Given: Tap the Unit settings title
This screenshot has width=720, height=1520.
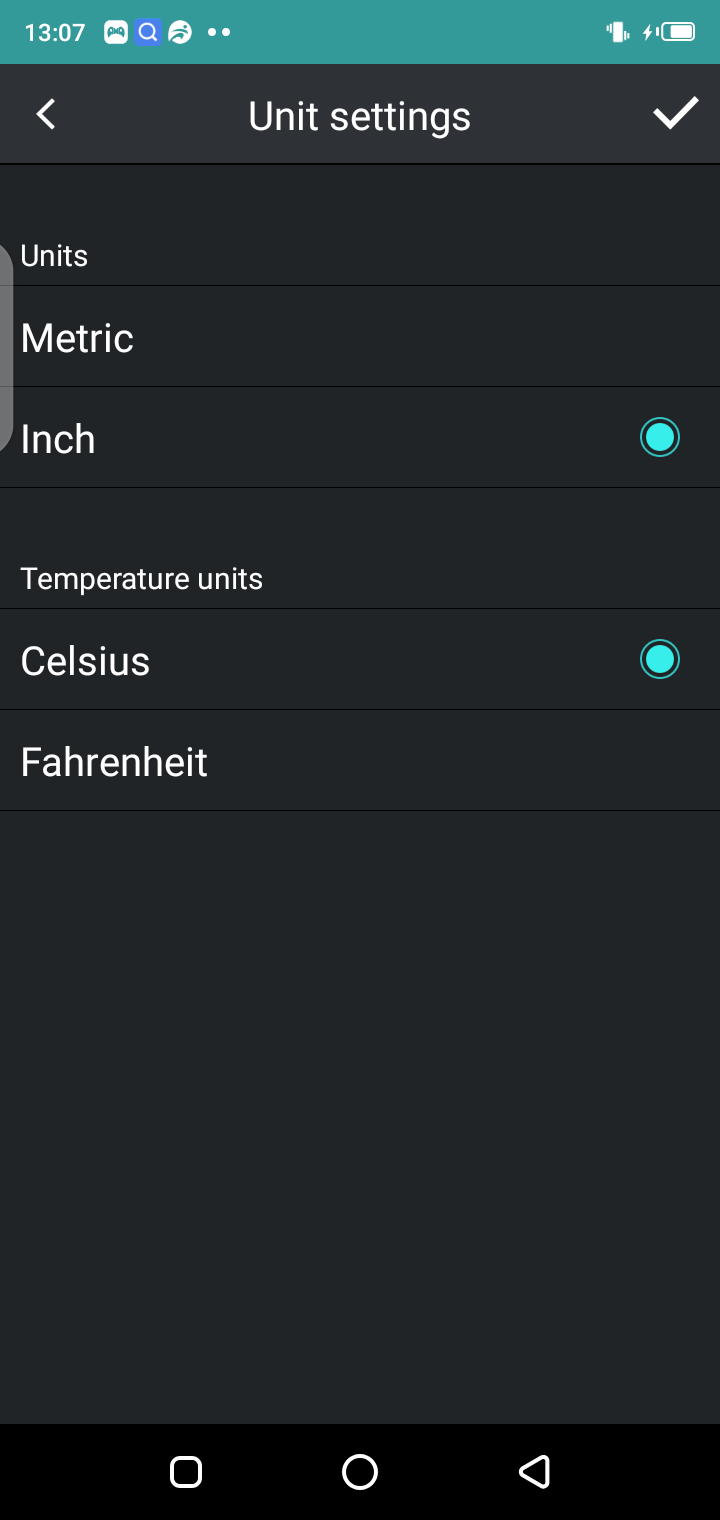Looking at the screenshot, I should point(359,116).
